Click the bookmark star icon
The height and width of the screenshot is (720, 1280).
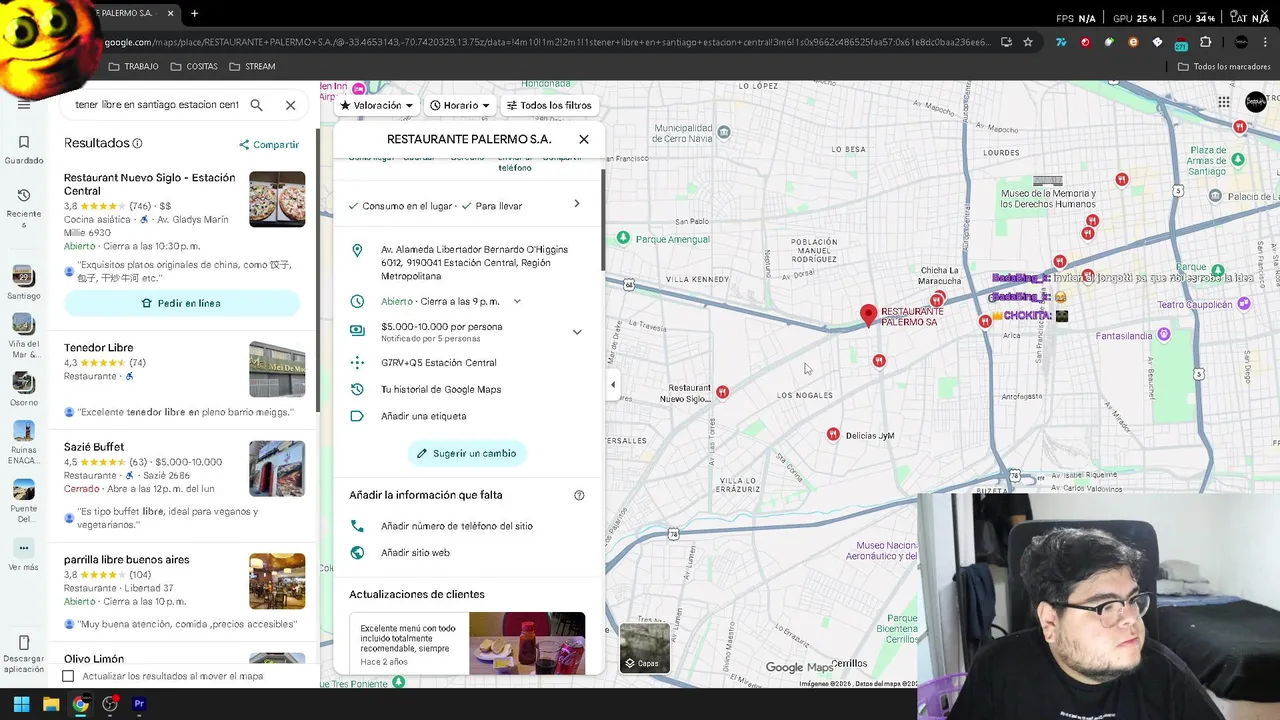[1027, 42]
